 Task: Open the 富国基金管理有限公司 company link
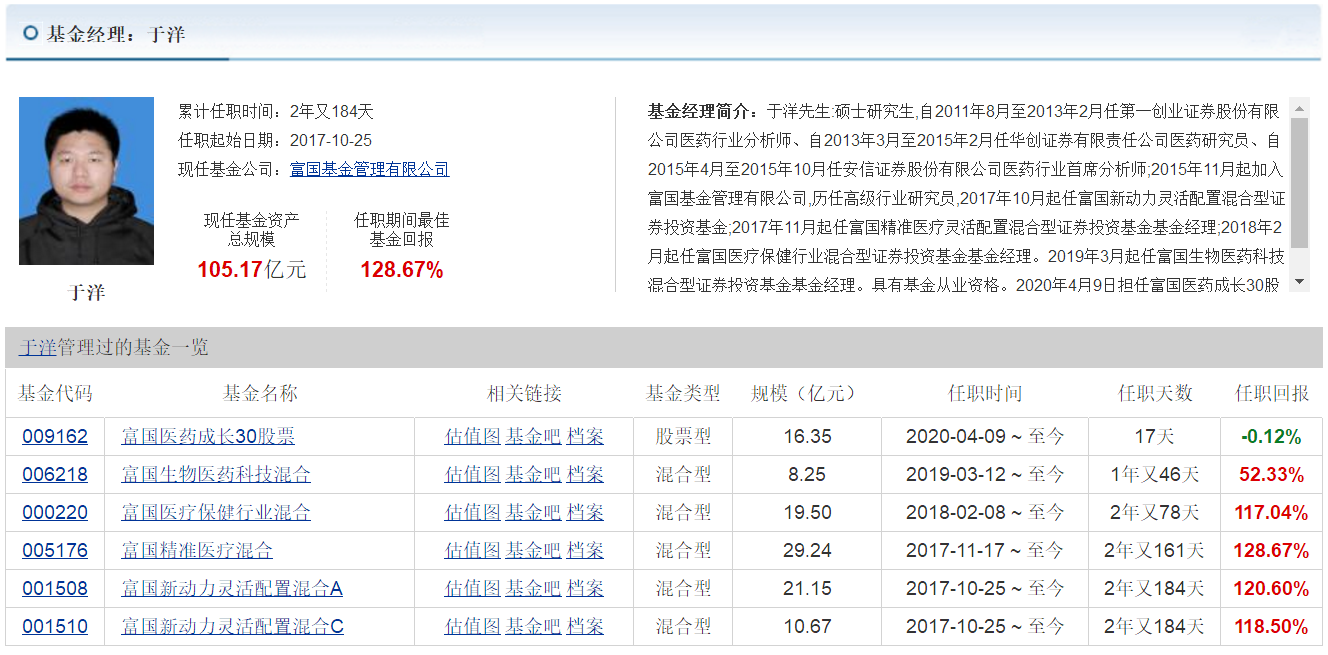point(369,169)
